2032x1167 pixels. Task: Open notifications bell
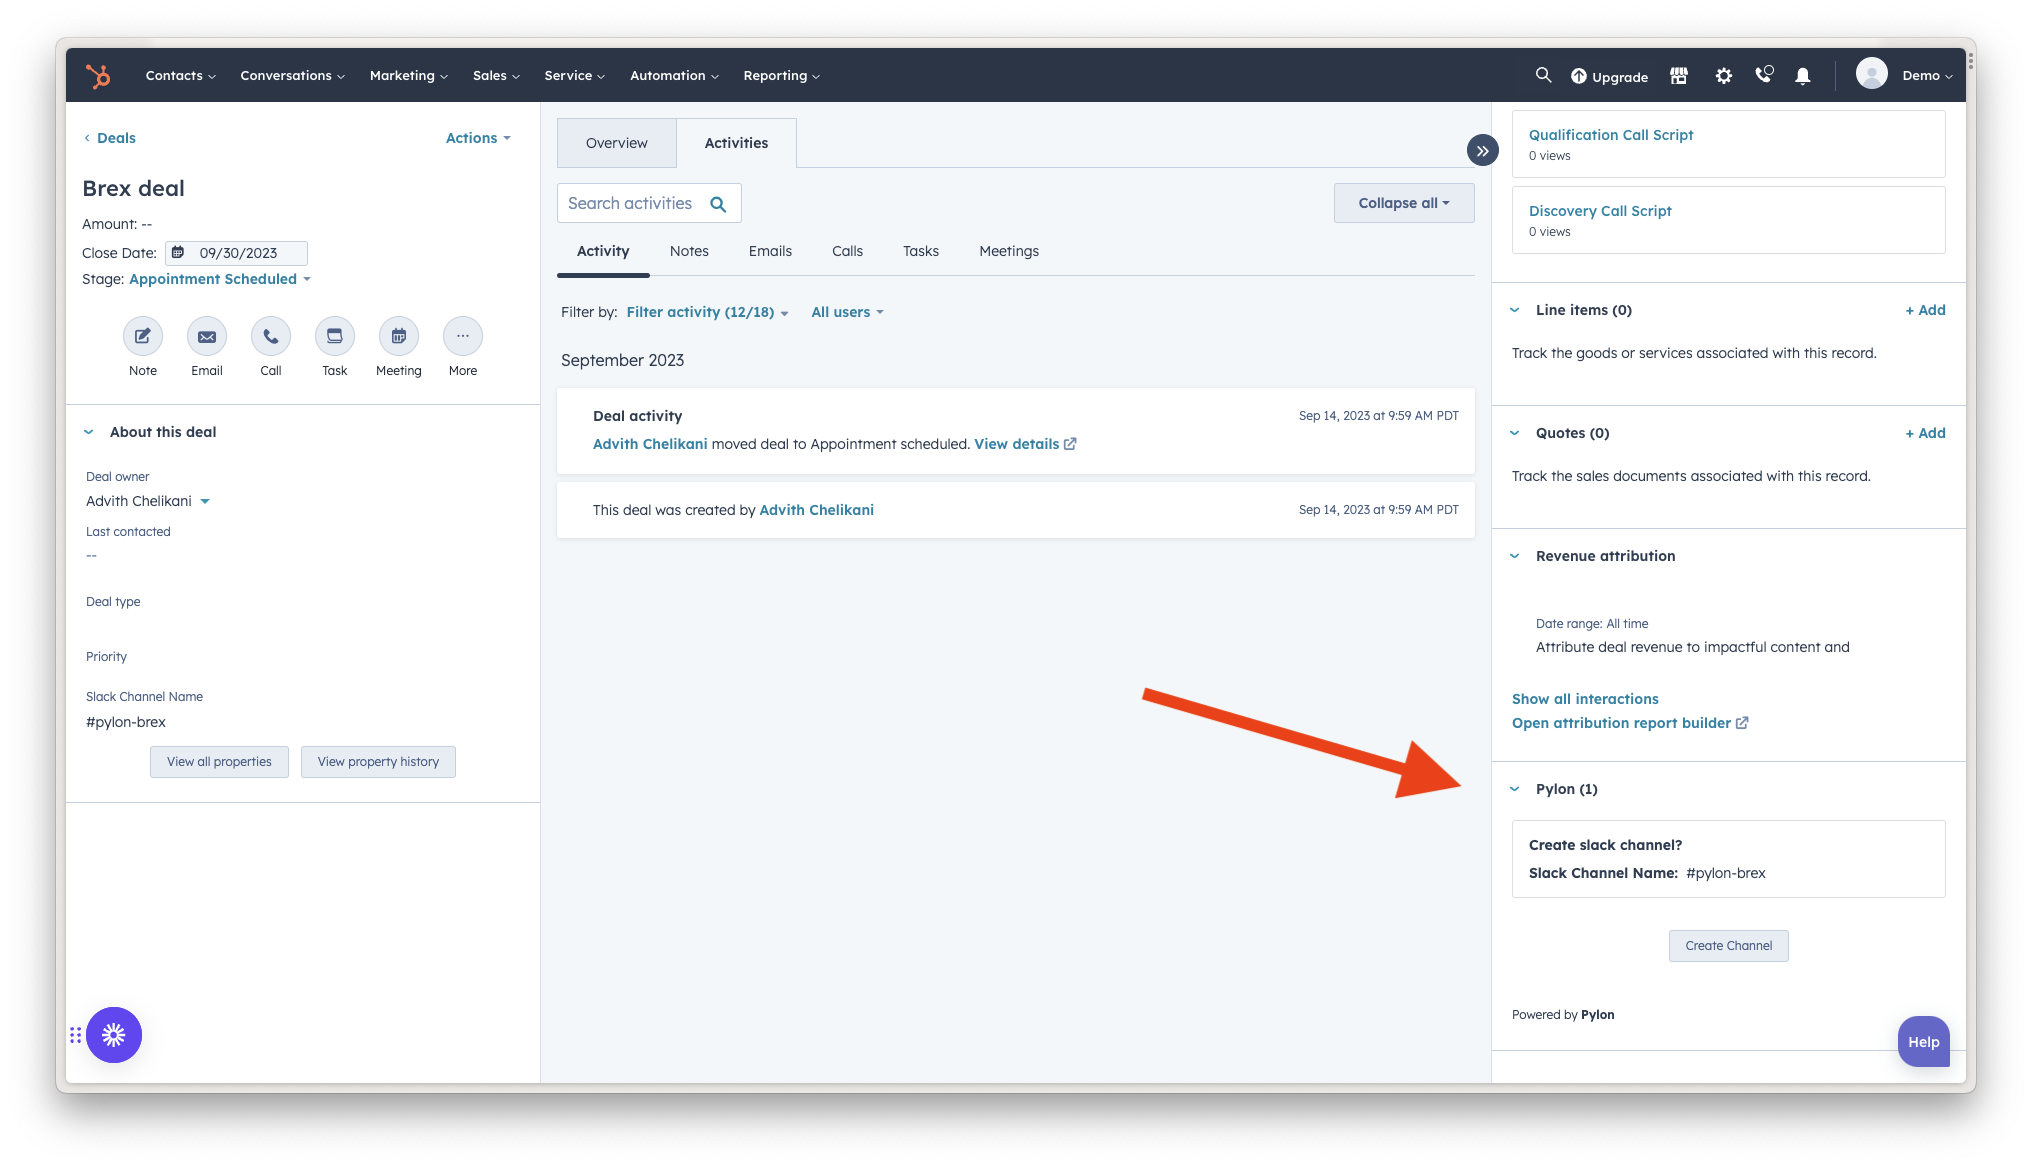click(x=1802, y=76)
